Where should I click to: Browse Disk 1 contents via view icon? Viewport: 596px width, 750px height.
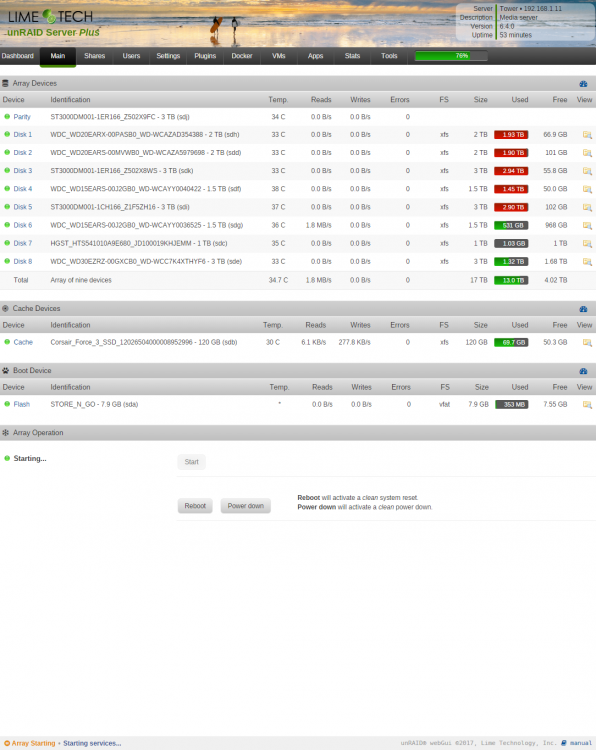tap(587, 135)
